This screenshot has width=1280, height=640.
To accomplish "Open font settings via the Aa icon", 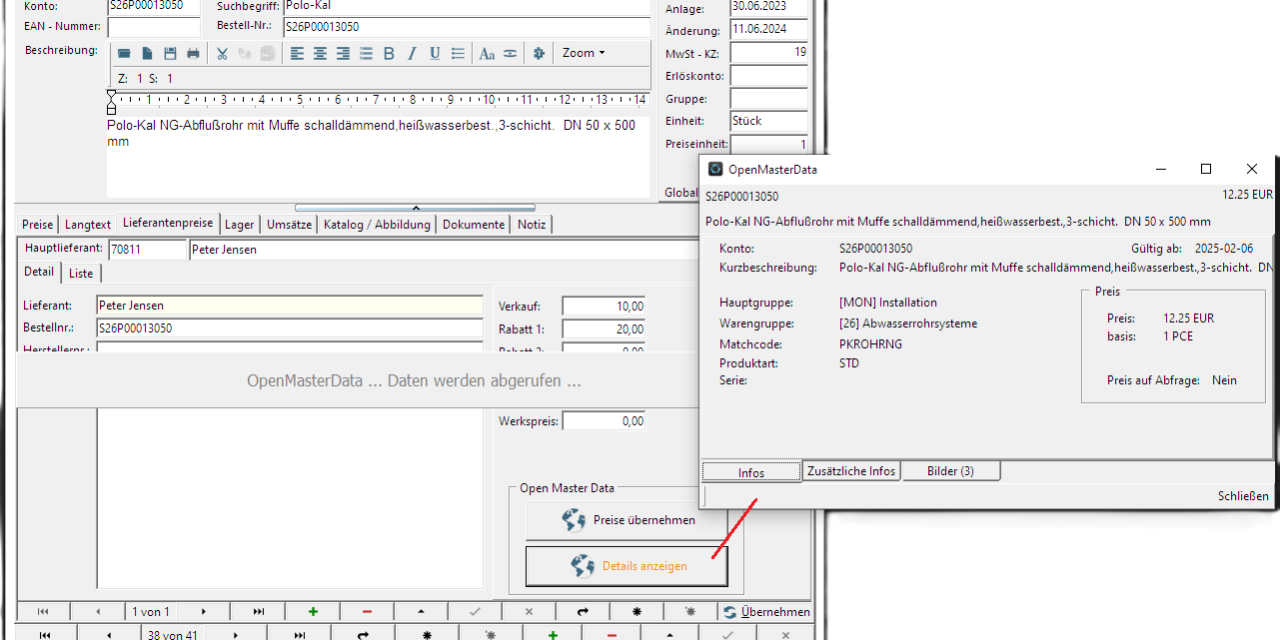I will [x=487, y=54].
